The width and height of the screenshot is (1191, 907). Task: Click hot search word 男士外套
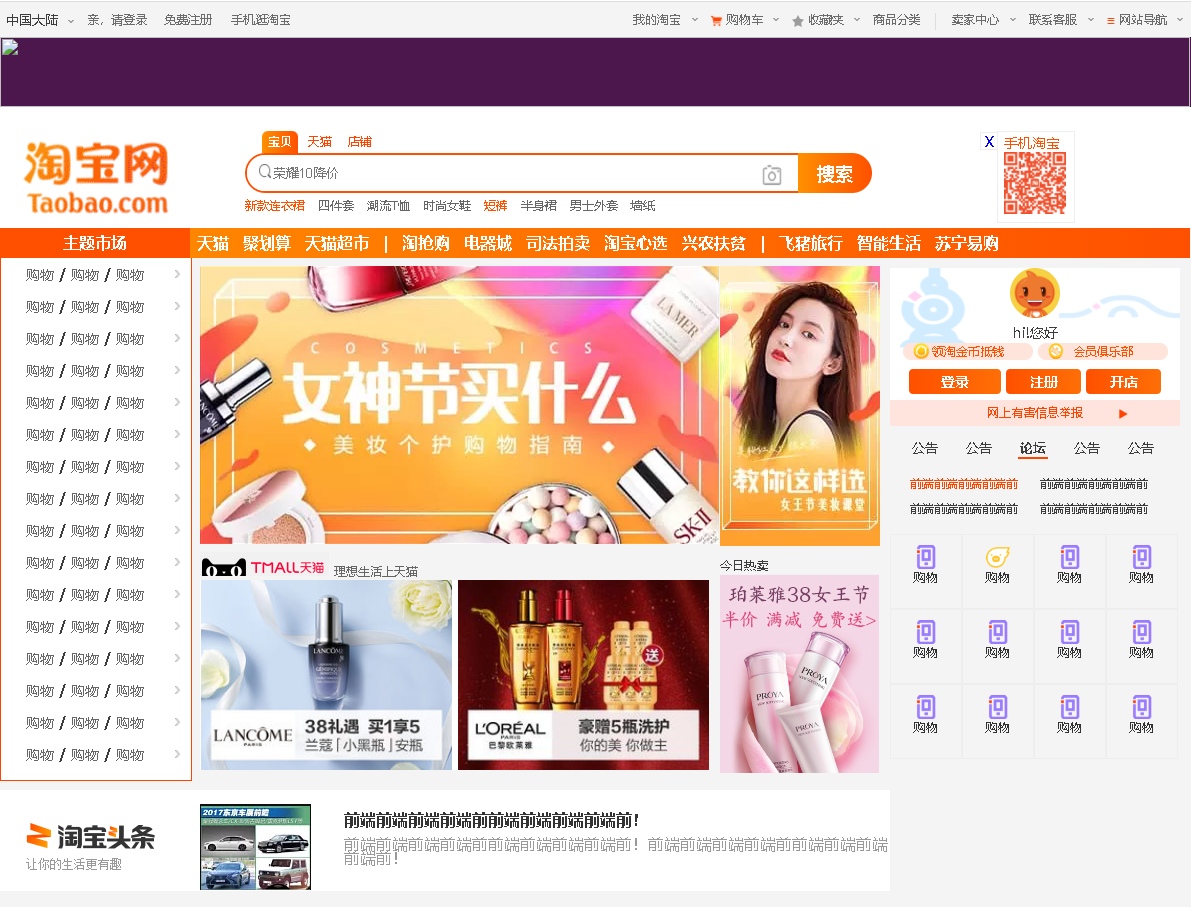(x=593, y=206)
